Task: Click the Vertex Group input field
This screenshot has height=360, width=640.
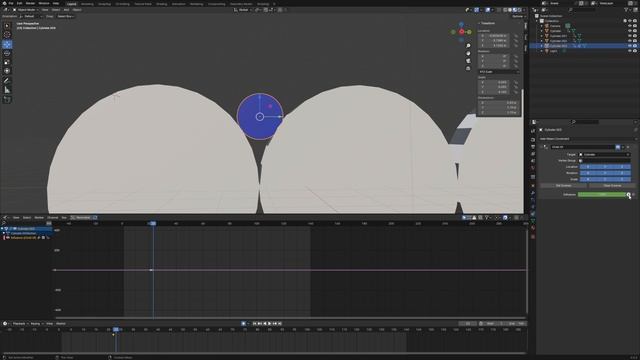Action: click(605, 161)
